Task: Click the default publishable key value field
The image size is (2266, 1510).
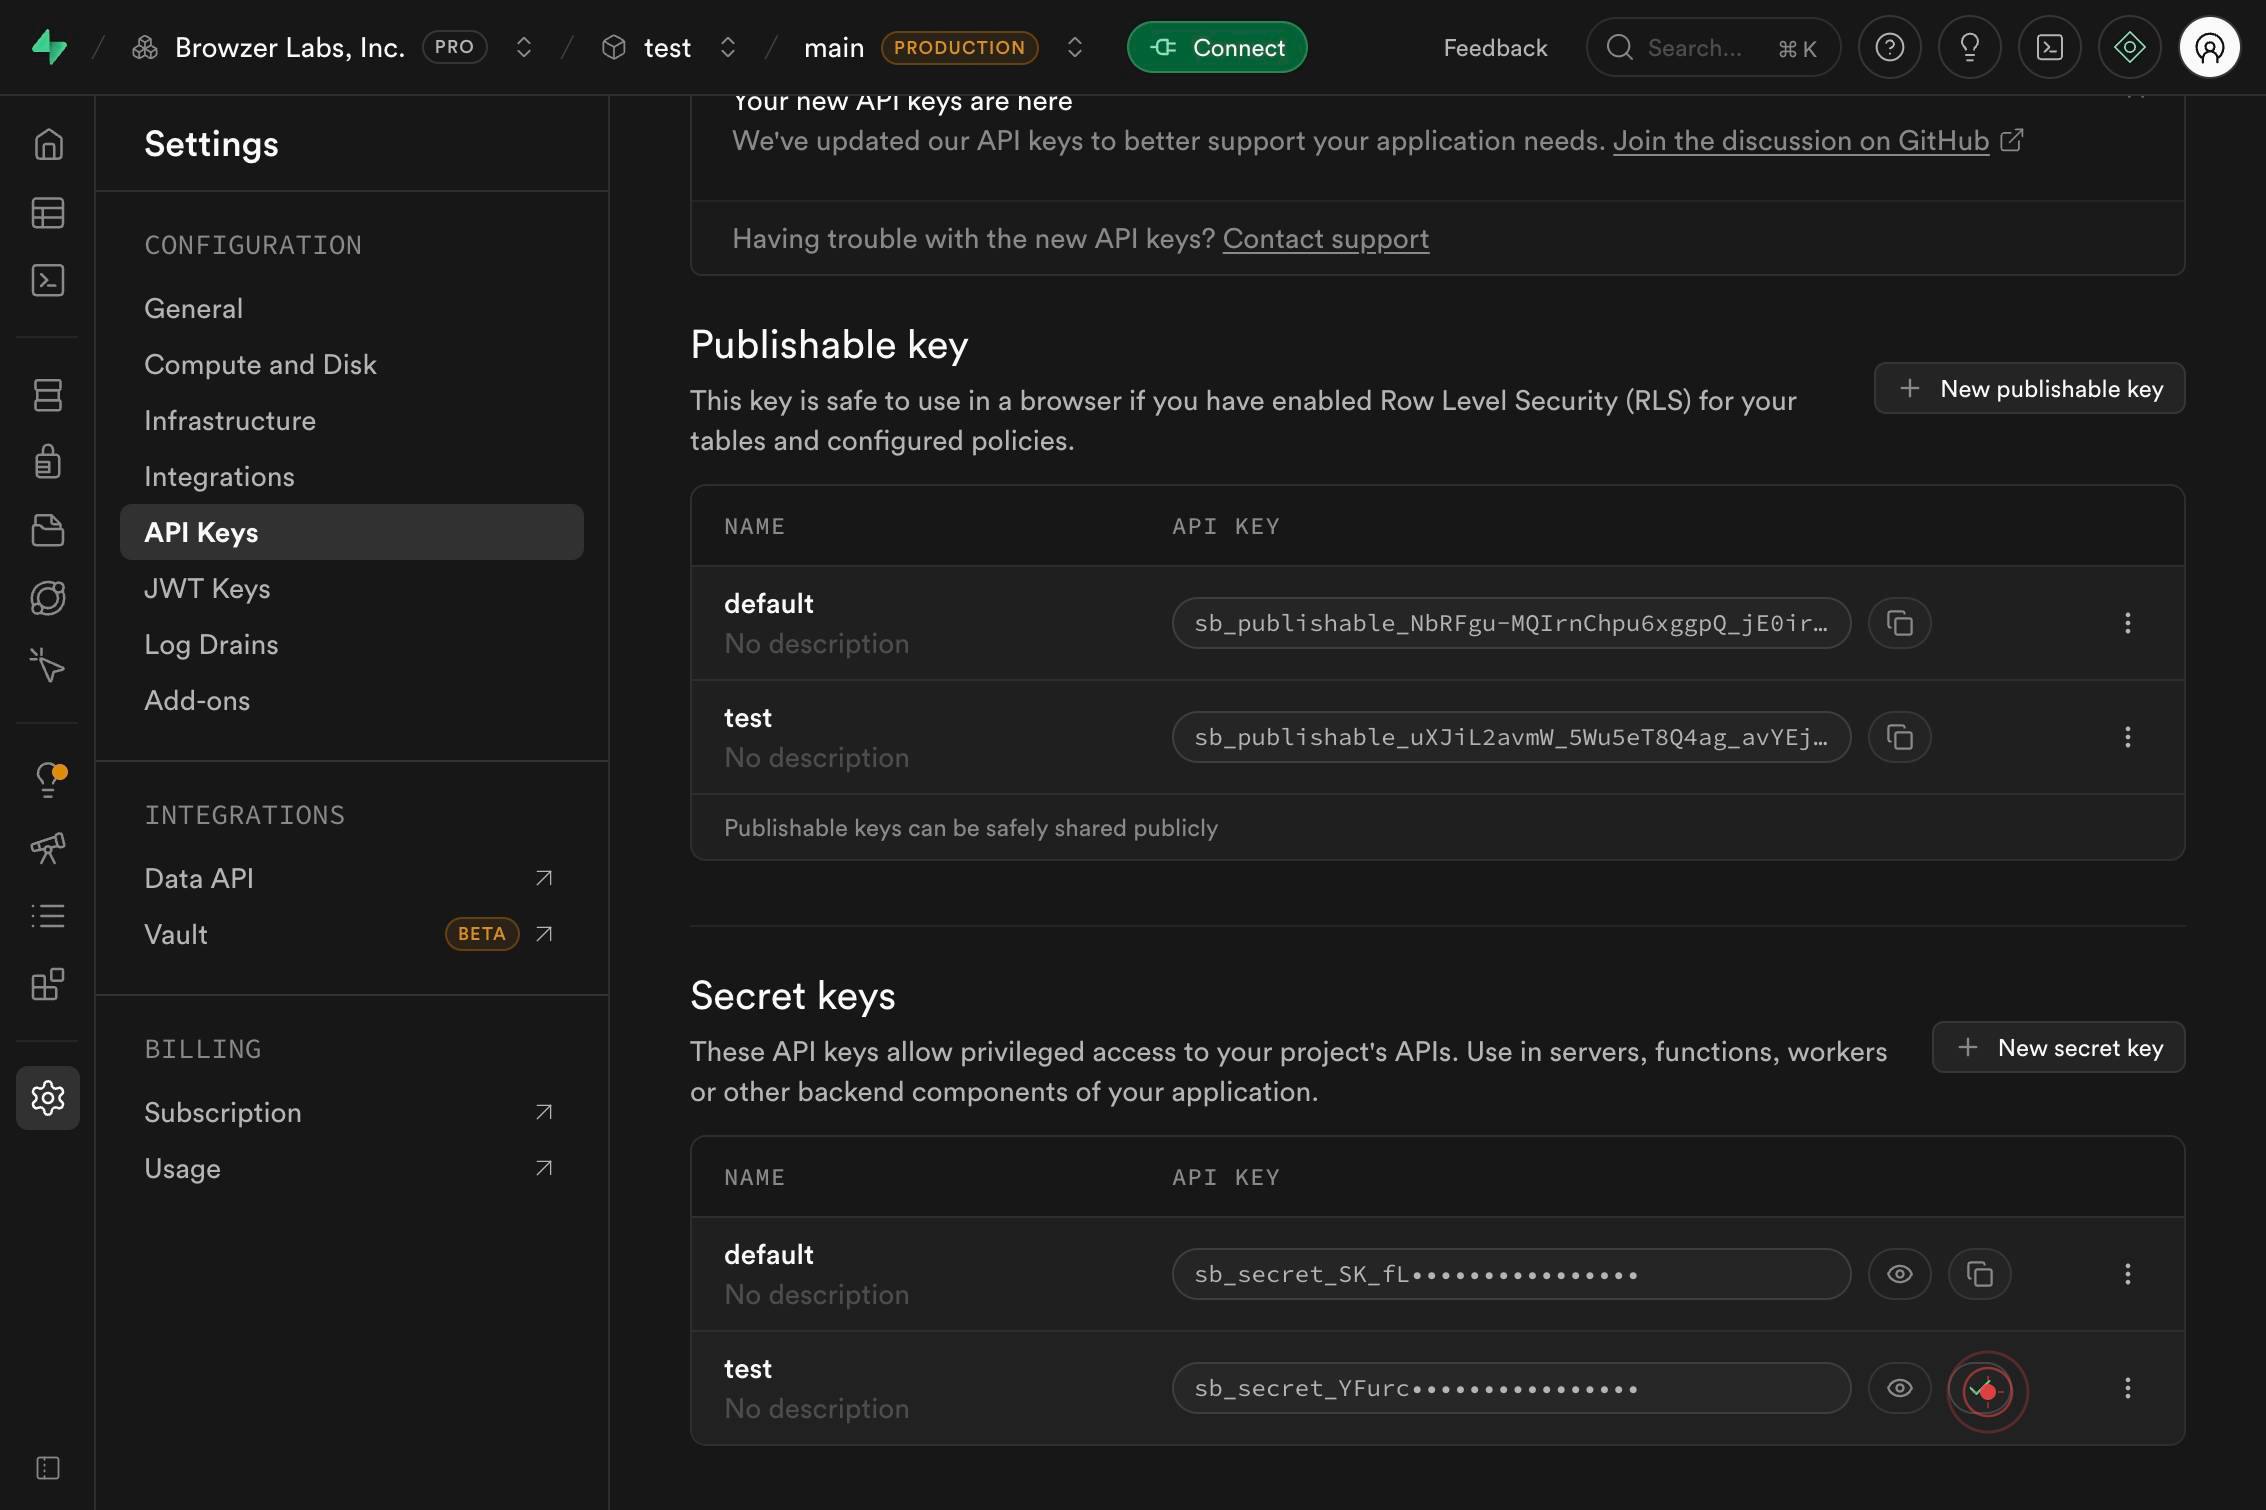Action: pyautogui.click(x=1511, y=623)
